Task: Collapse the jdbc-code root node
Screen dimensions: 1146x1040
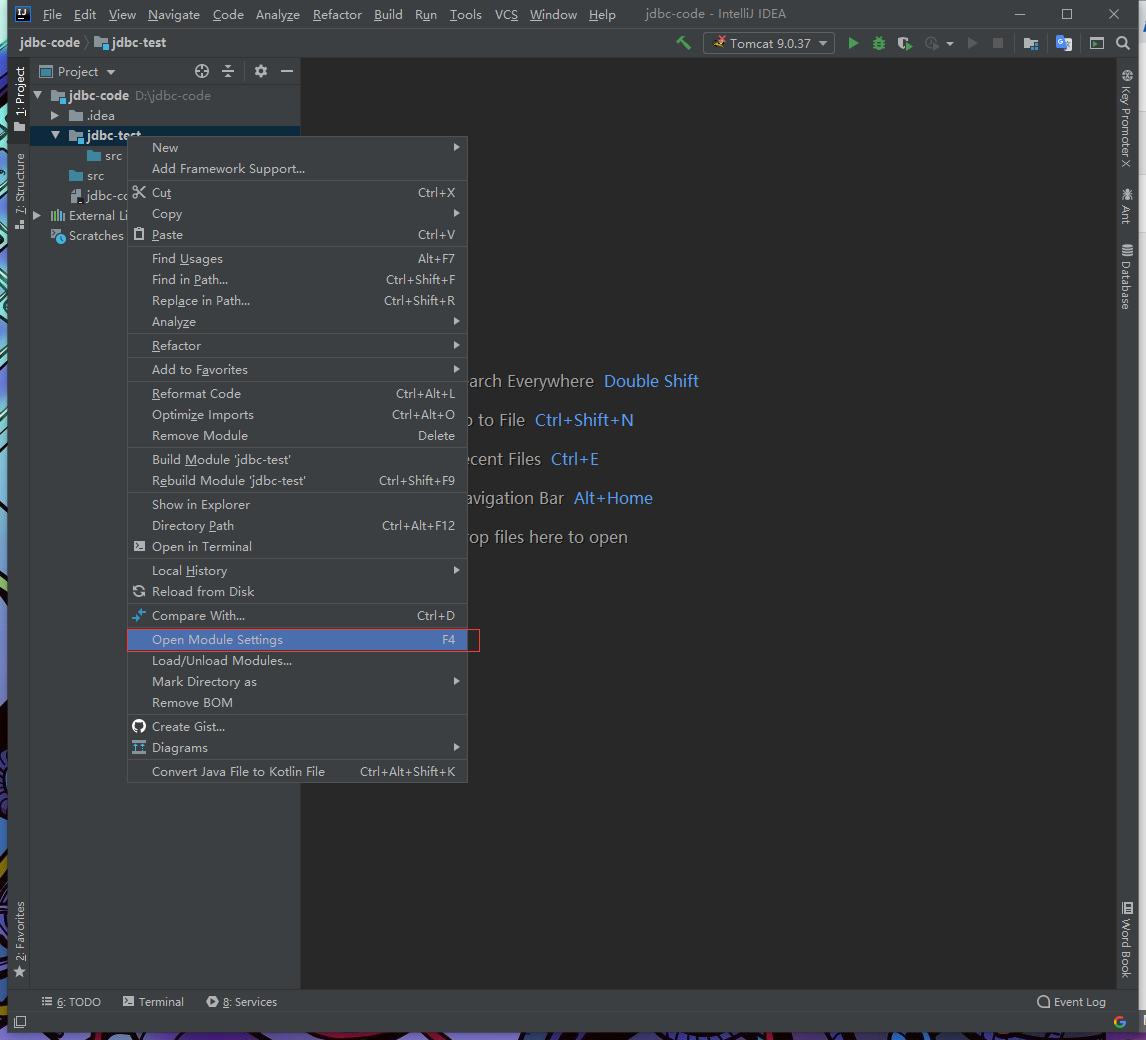Action: coord(37,95)
